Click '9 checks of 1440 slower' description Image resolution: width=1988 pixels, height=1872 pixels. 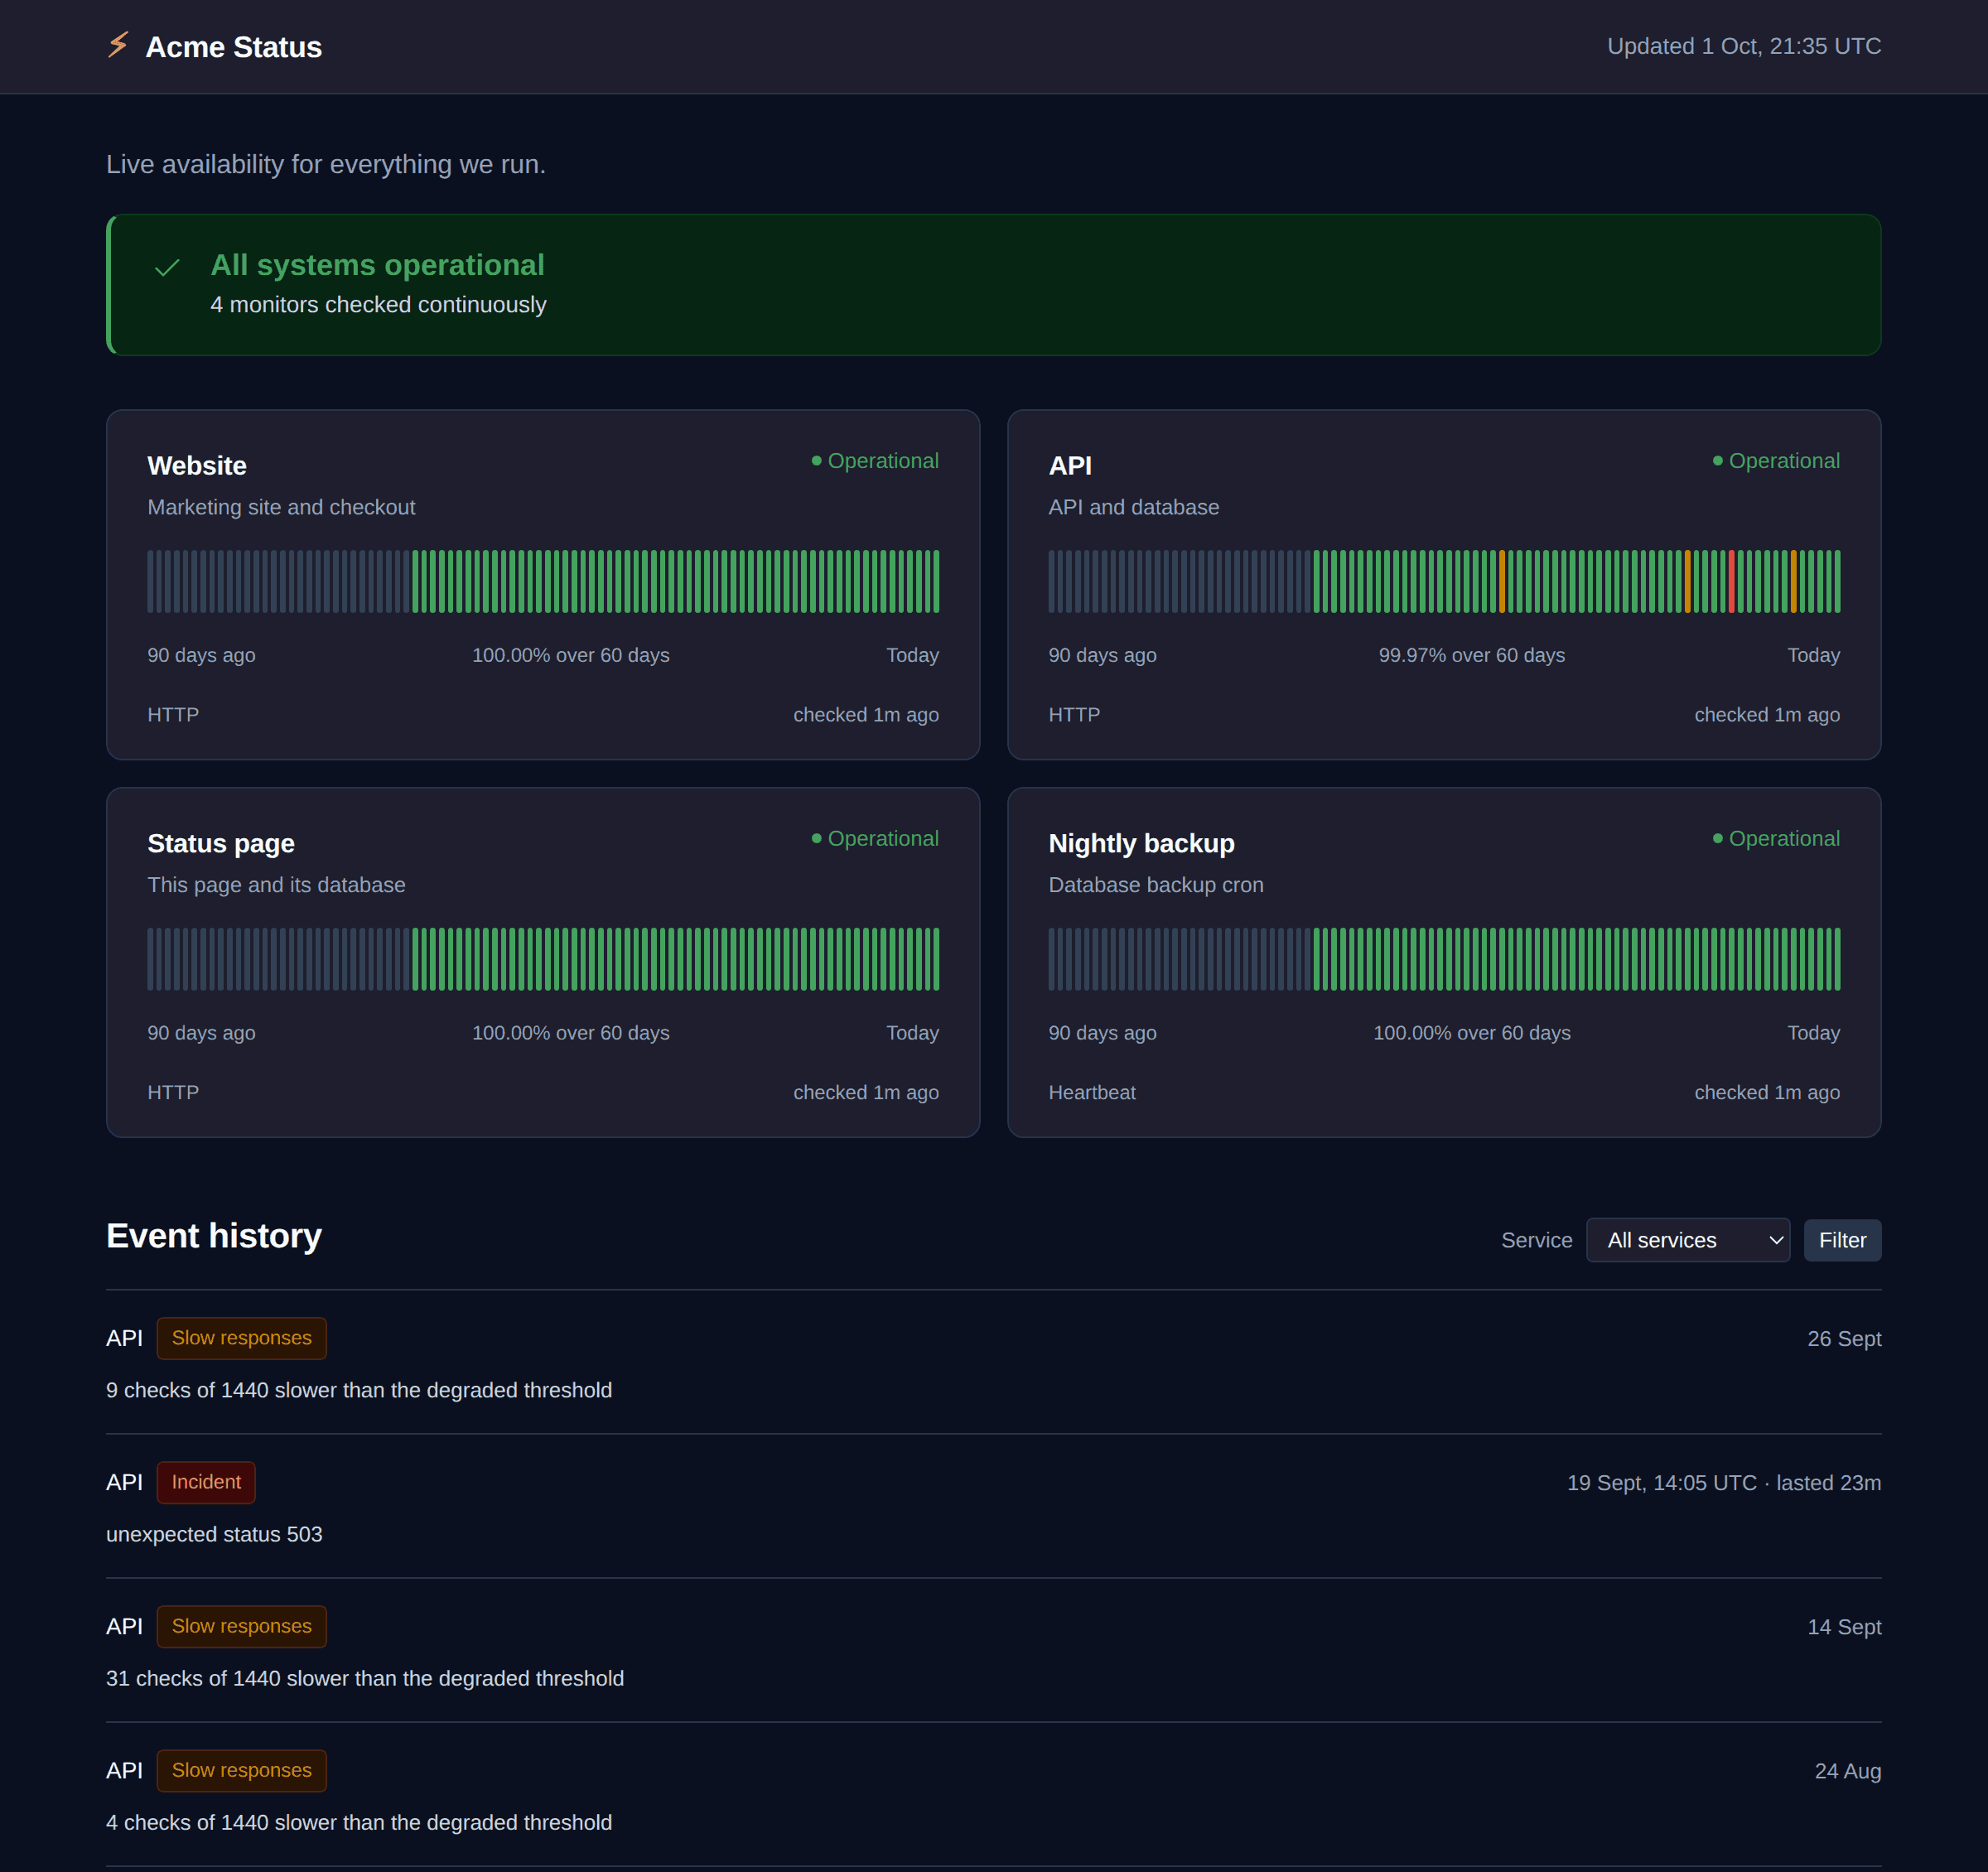pos(359,1390)
